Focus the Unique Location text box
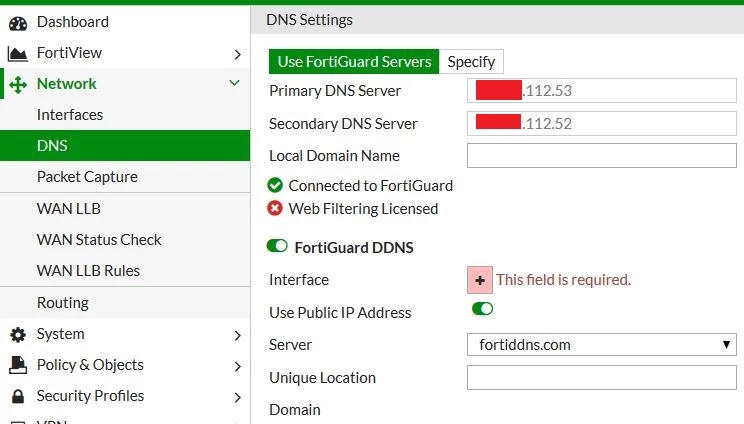The width and height of the screenshot is (744, 424). pyautogui.click(x=602, y=378)
